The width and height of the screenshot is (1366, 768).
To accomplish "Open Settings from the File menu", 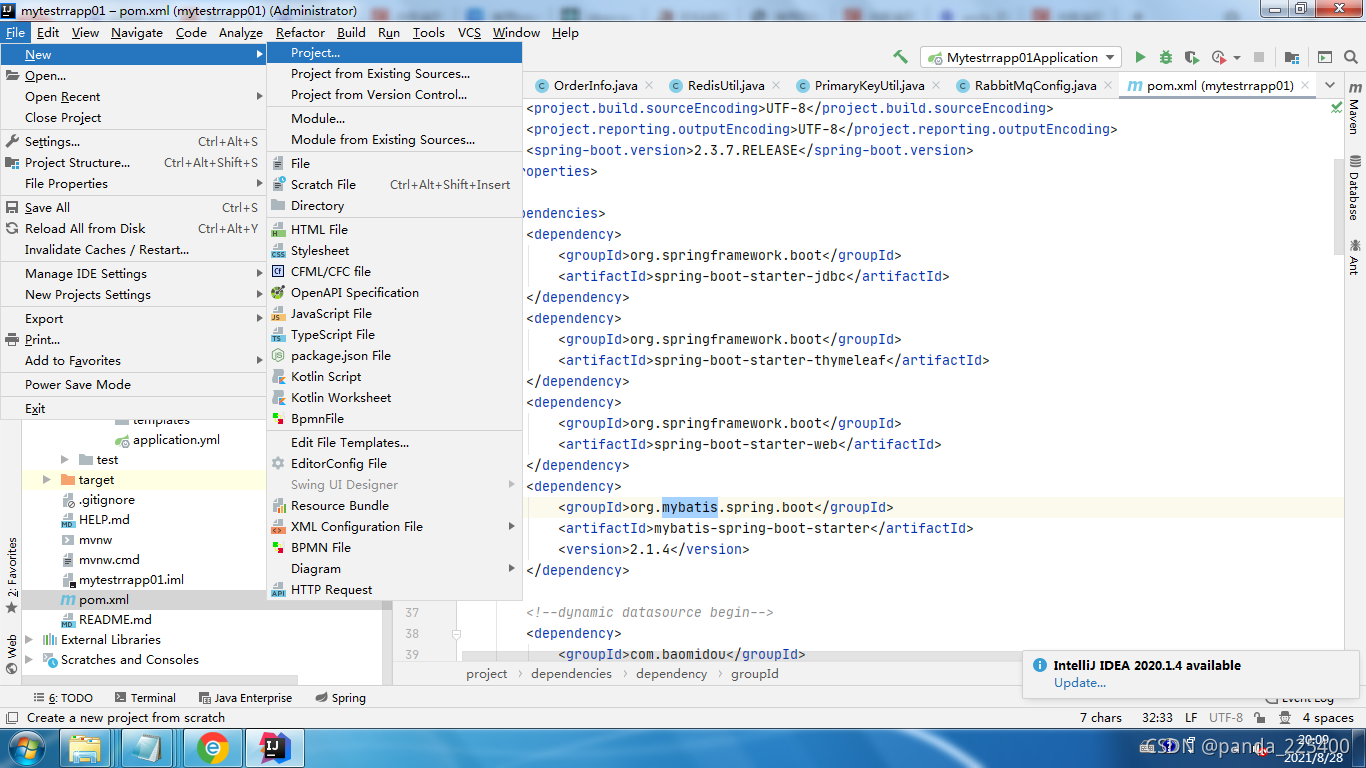I will coord(134,142).
